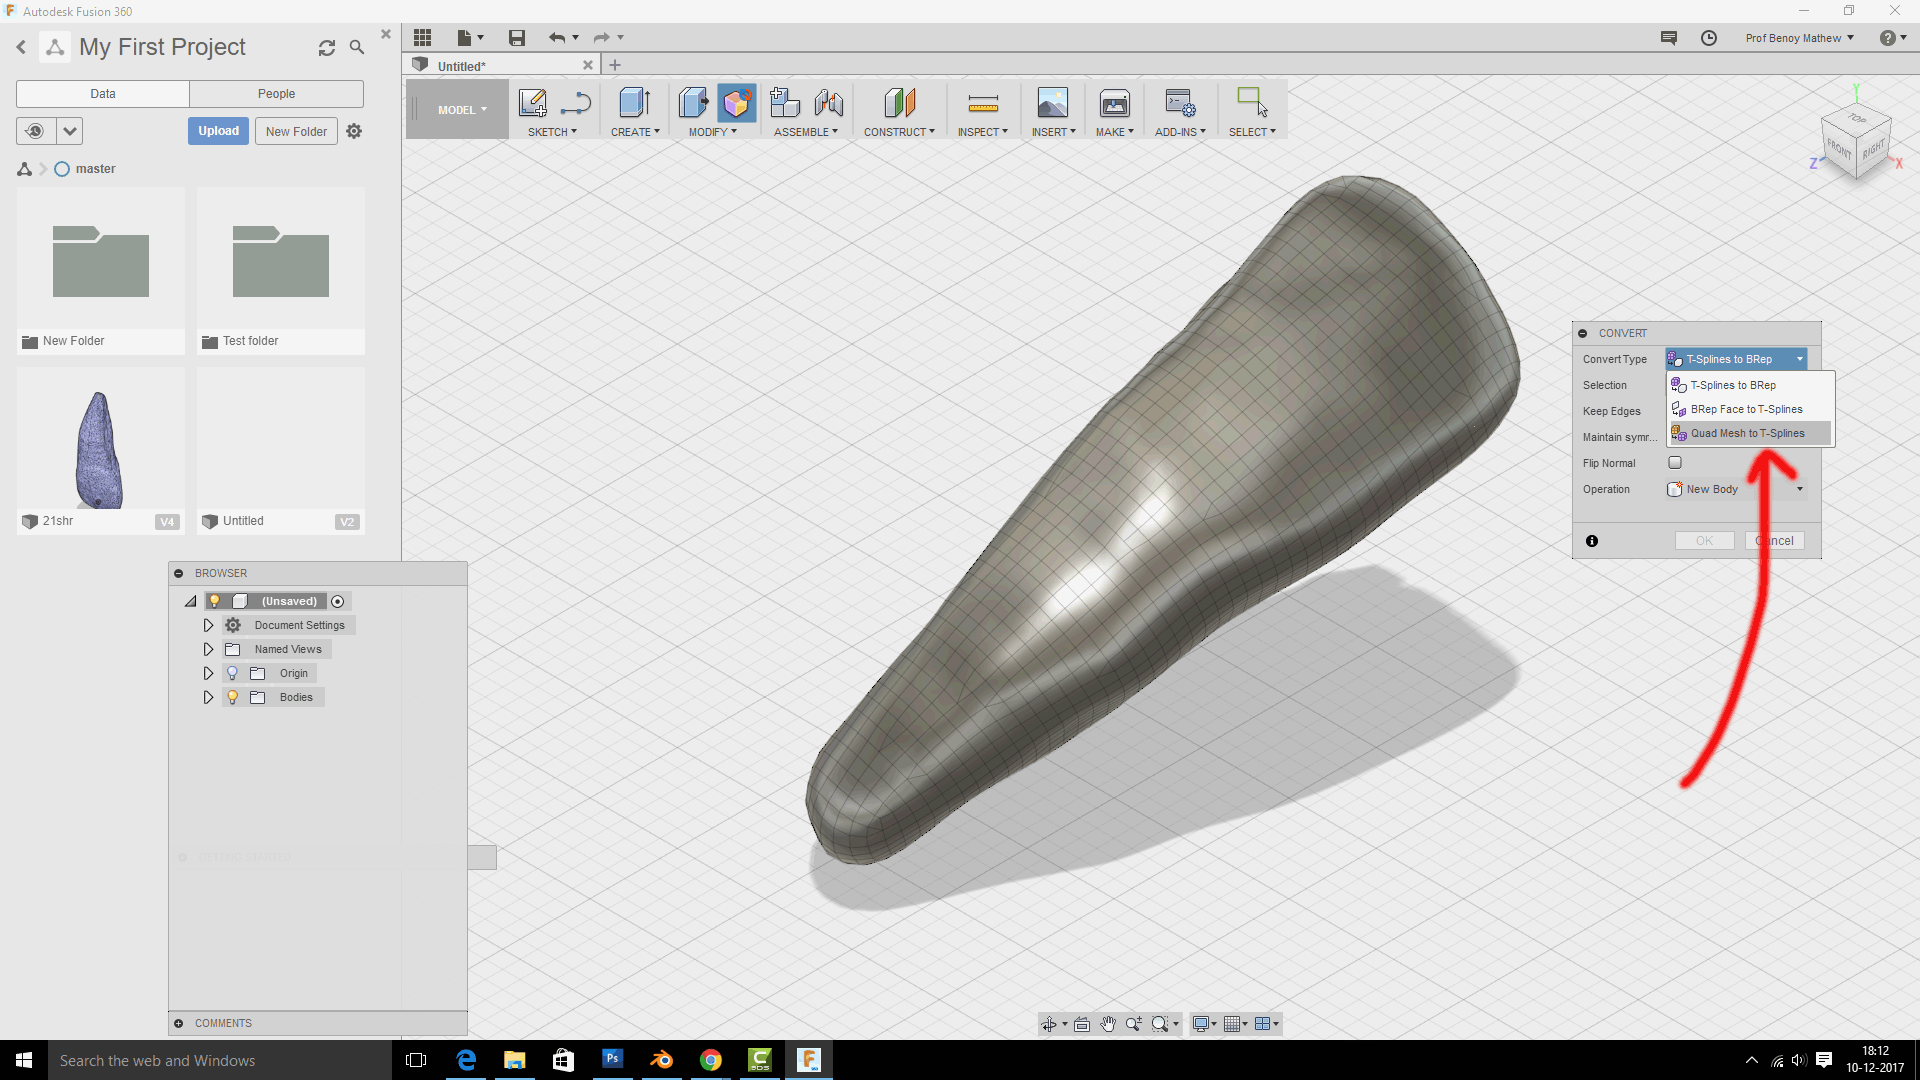1920x1080 pixels.
Task: Click the Construct plane icon
Action: [x=899, y=103]
